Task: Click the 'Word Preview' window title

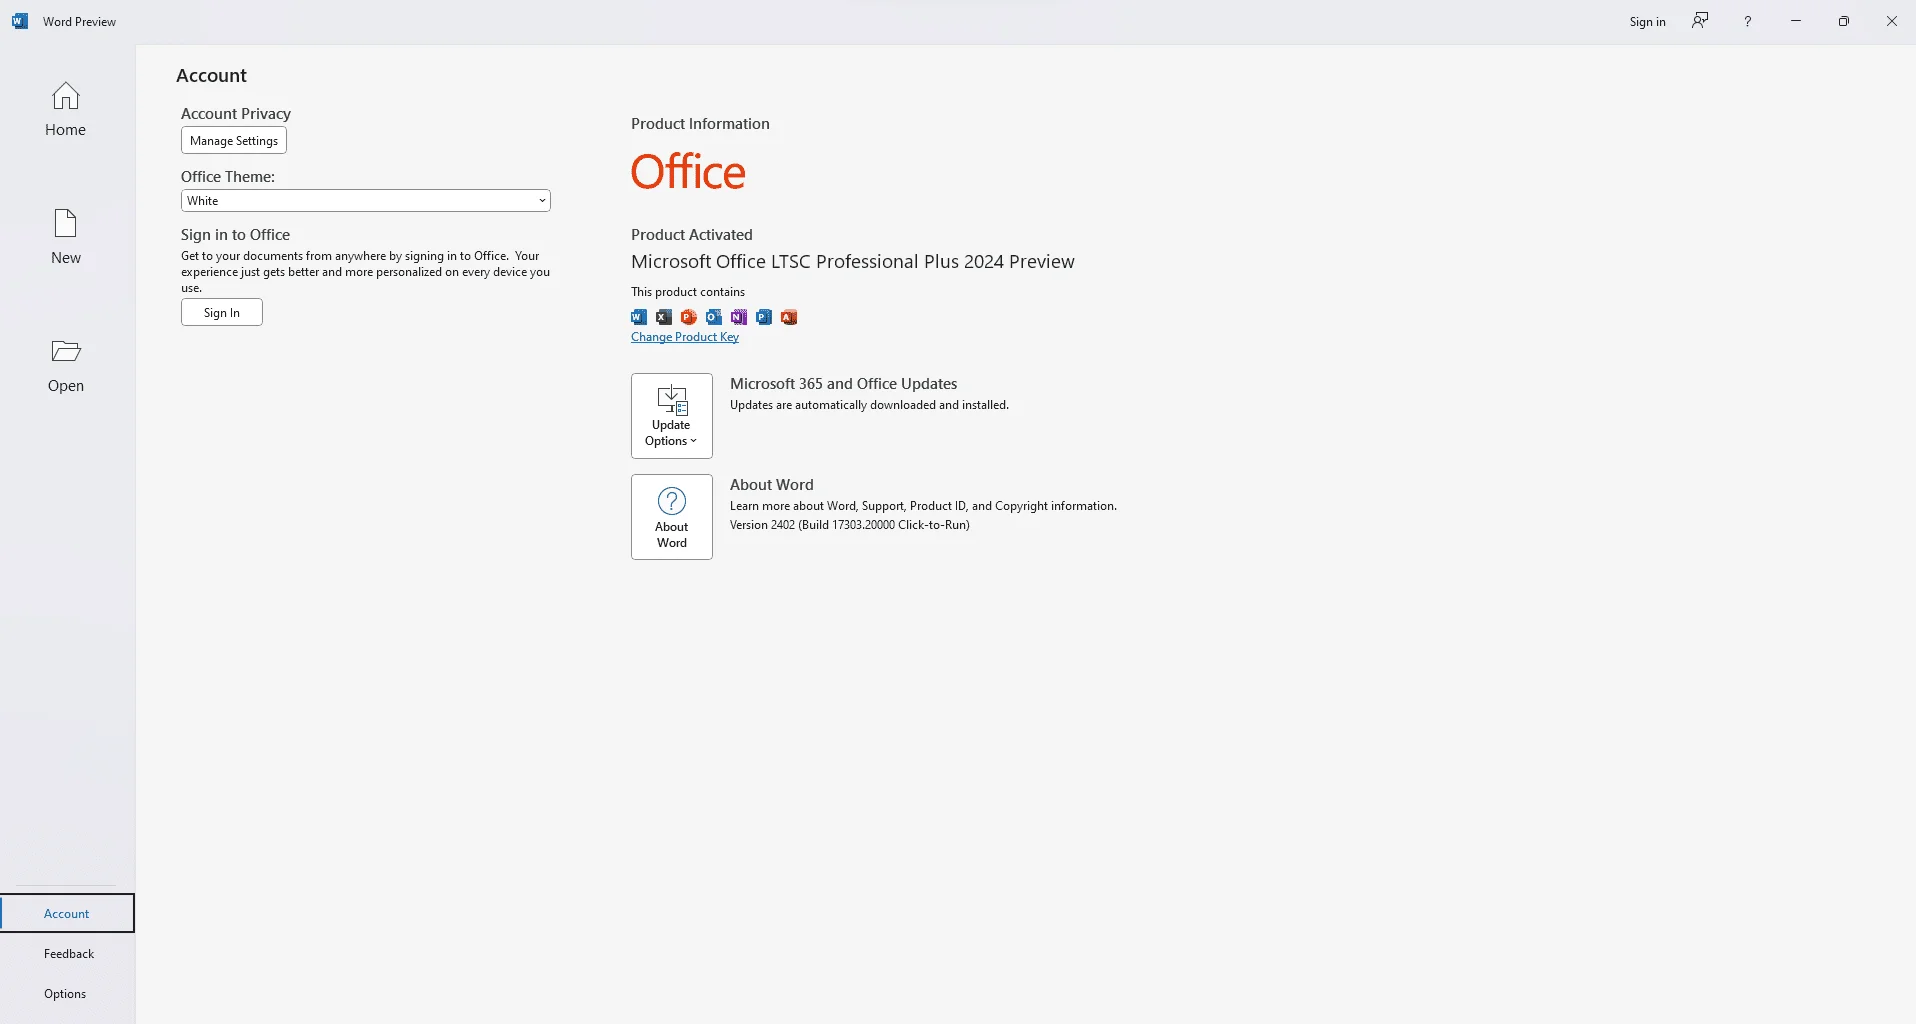Action: click(x=79, y=22)
